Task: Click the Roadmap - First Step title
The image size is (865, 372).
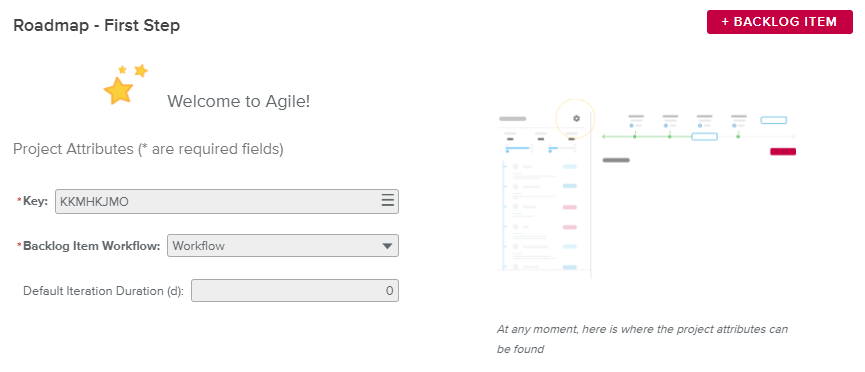Action: coord(97,25)
